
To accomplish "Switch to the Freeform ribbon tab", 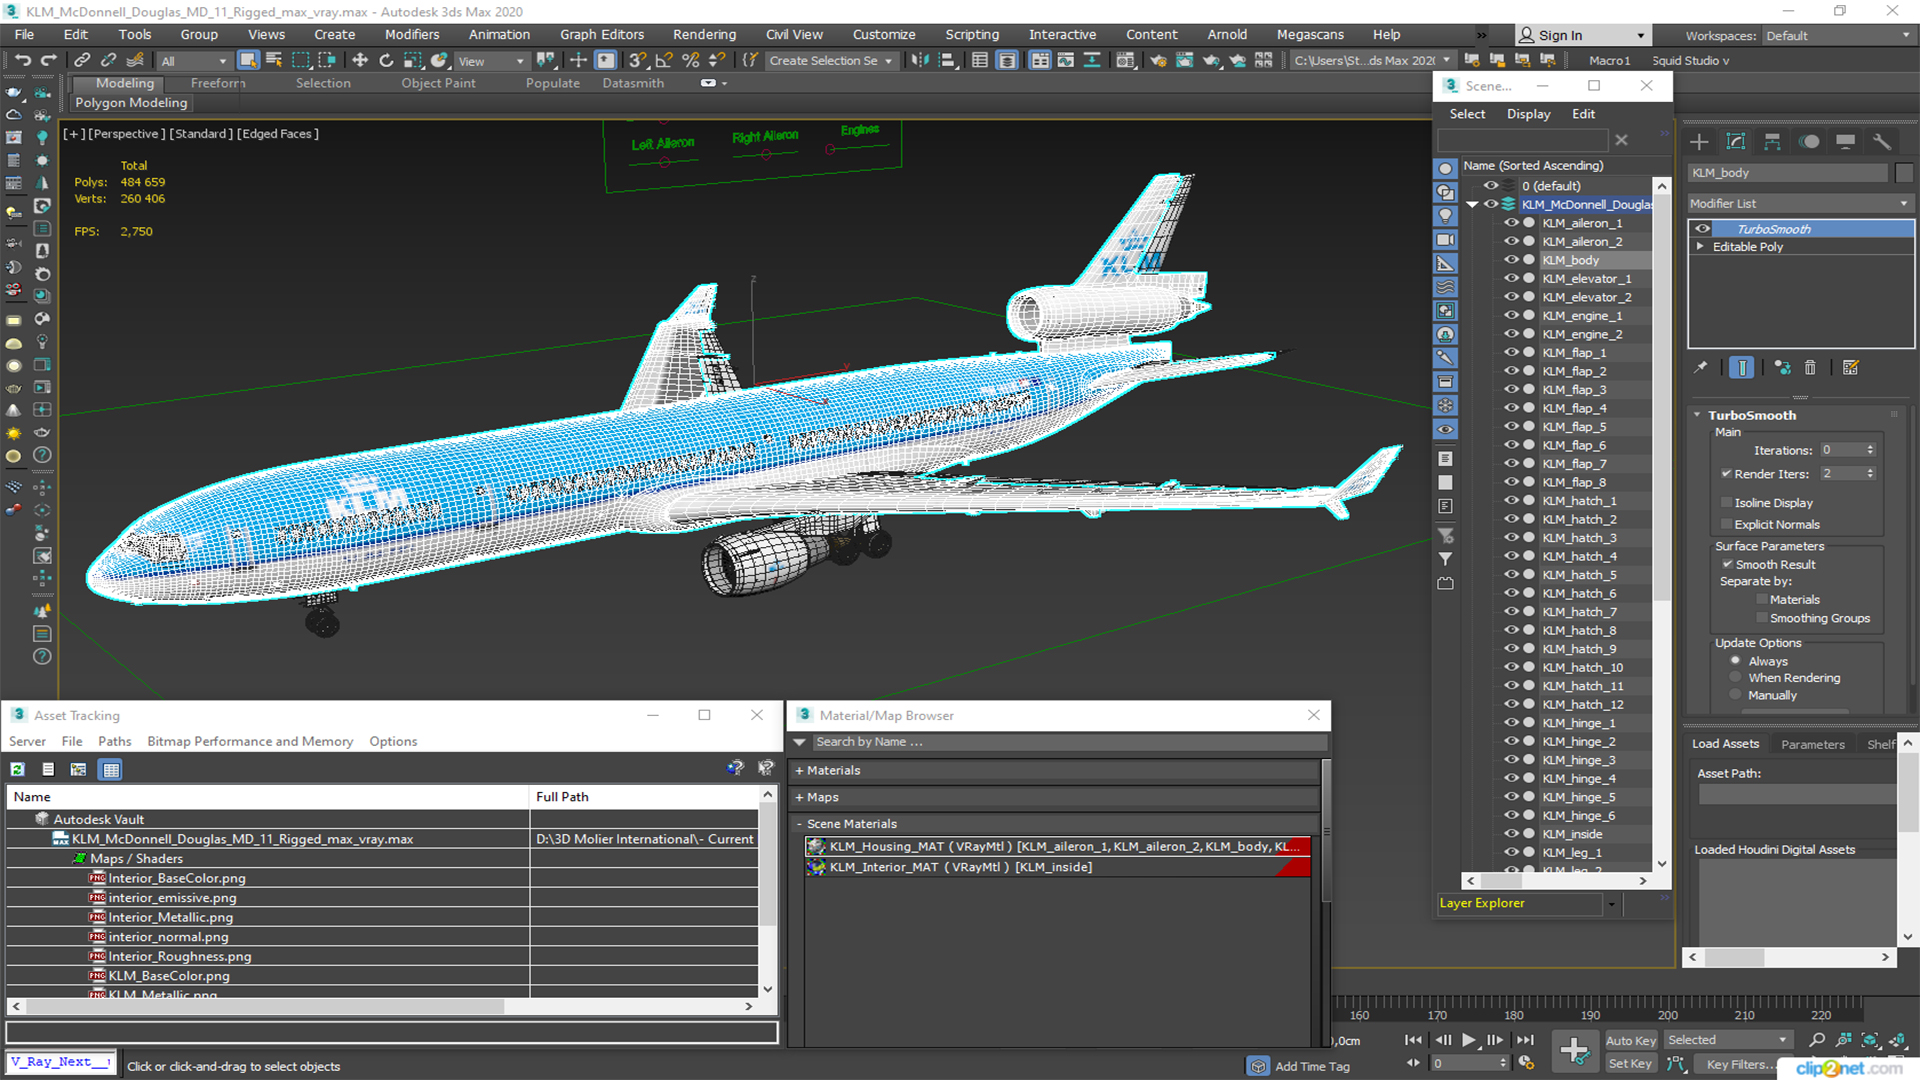I will pos(217,83).
